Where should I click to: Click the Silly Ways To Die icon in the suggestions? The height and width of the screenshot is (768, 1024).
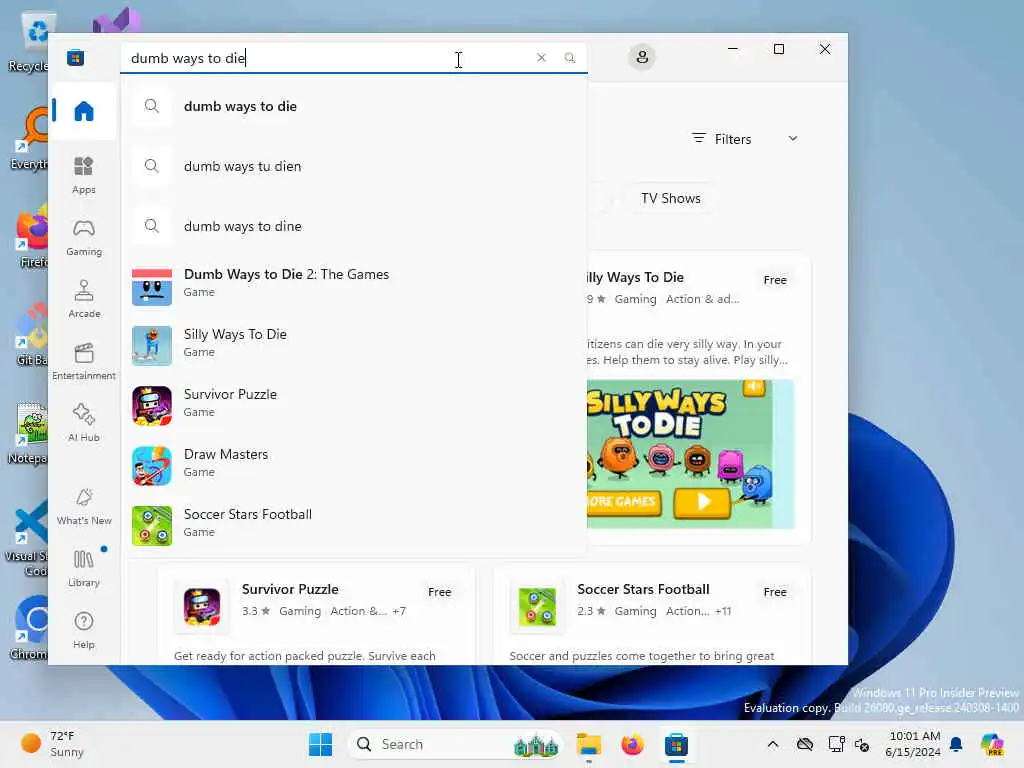pyautogui.click(x=152, y=346)
